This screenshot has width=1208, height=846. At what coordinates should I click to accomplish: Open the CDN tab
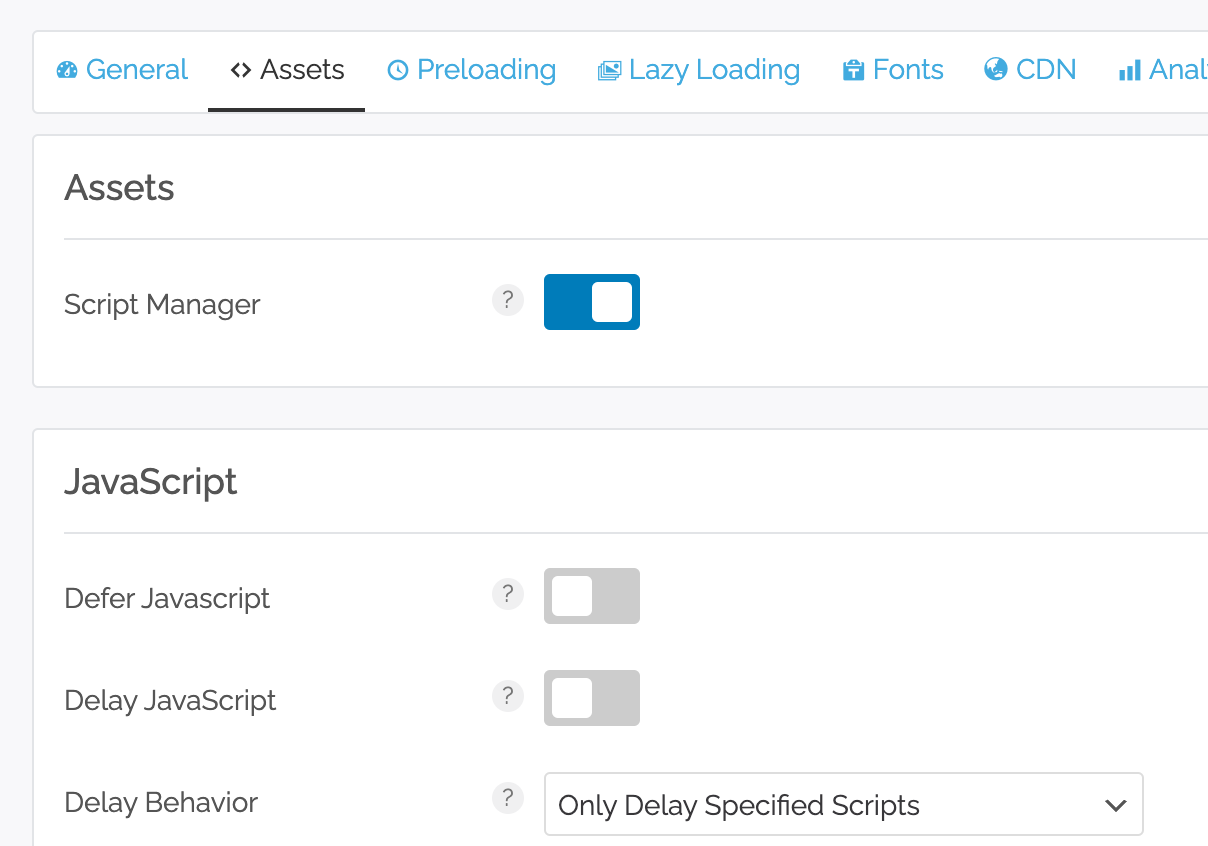click(1030, 70)
